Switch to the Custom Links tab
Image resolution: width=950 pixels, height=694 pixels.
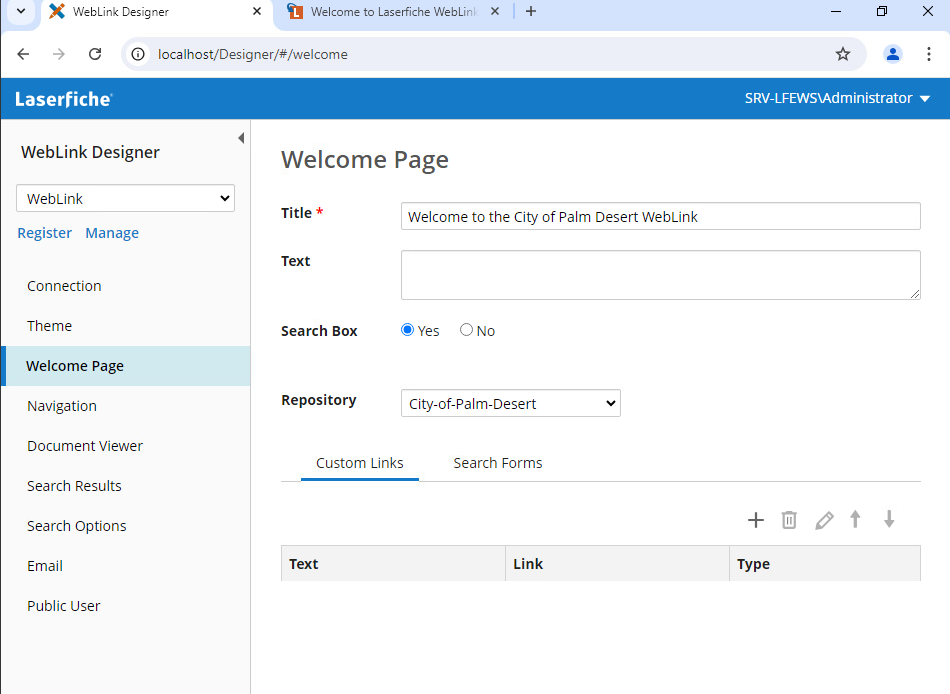[x=359, y=463]
